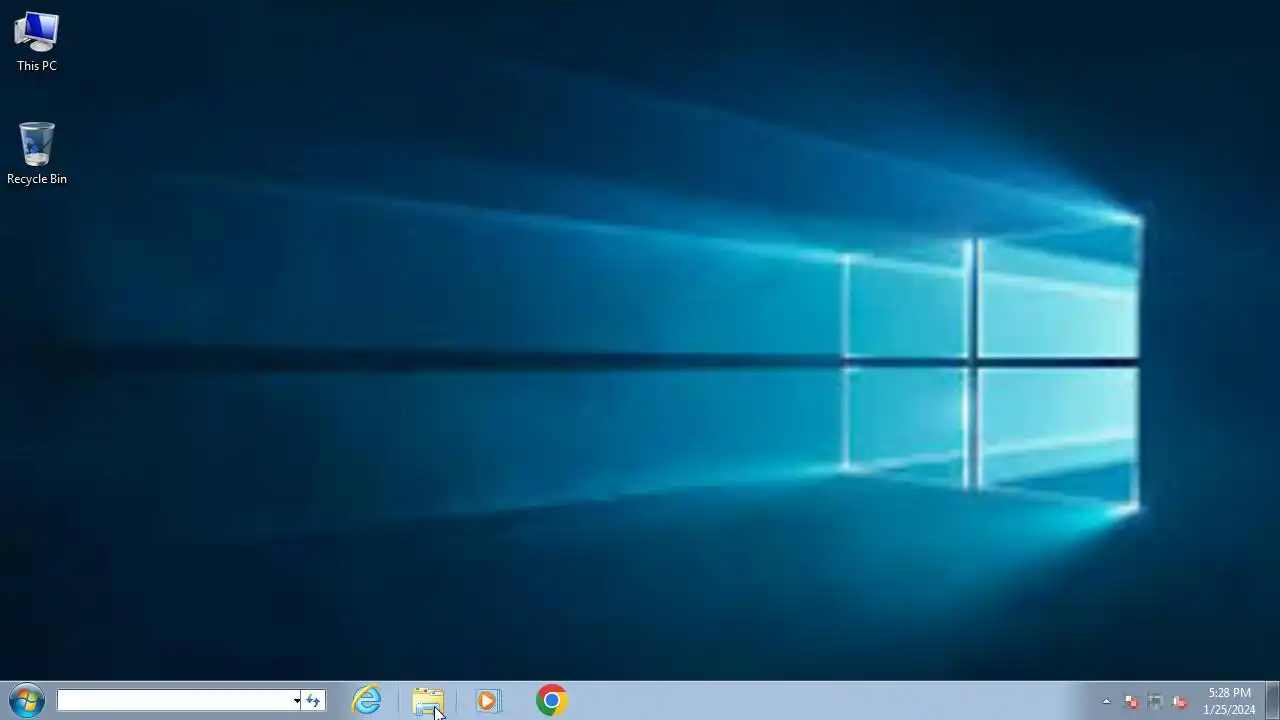Open the clock showing 5:28 PM

[x=1229, y=701]
